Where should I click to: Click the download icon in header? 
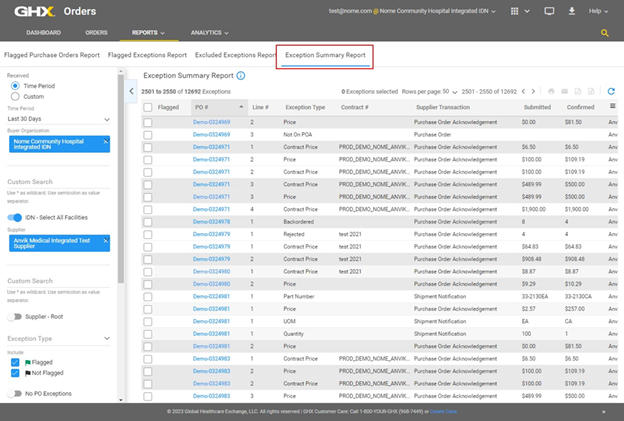pos(571,11)
